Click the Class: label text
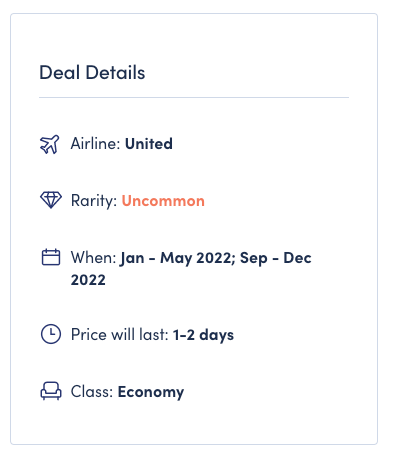 coord(92,392)
